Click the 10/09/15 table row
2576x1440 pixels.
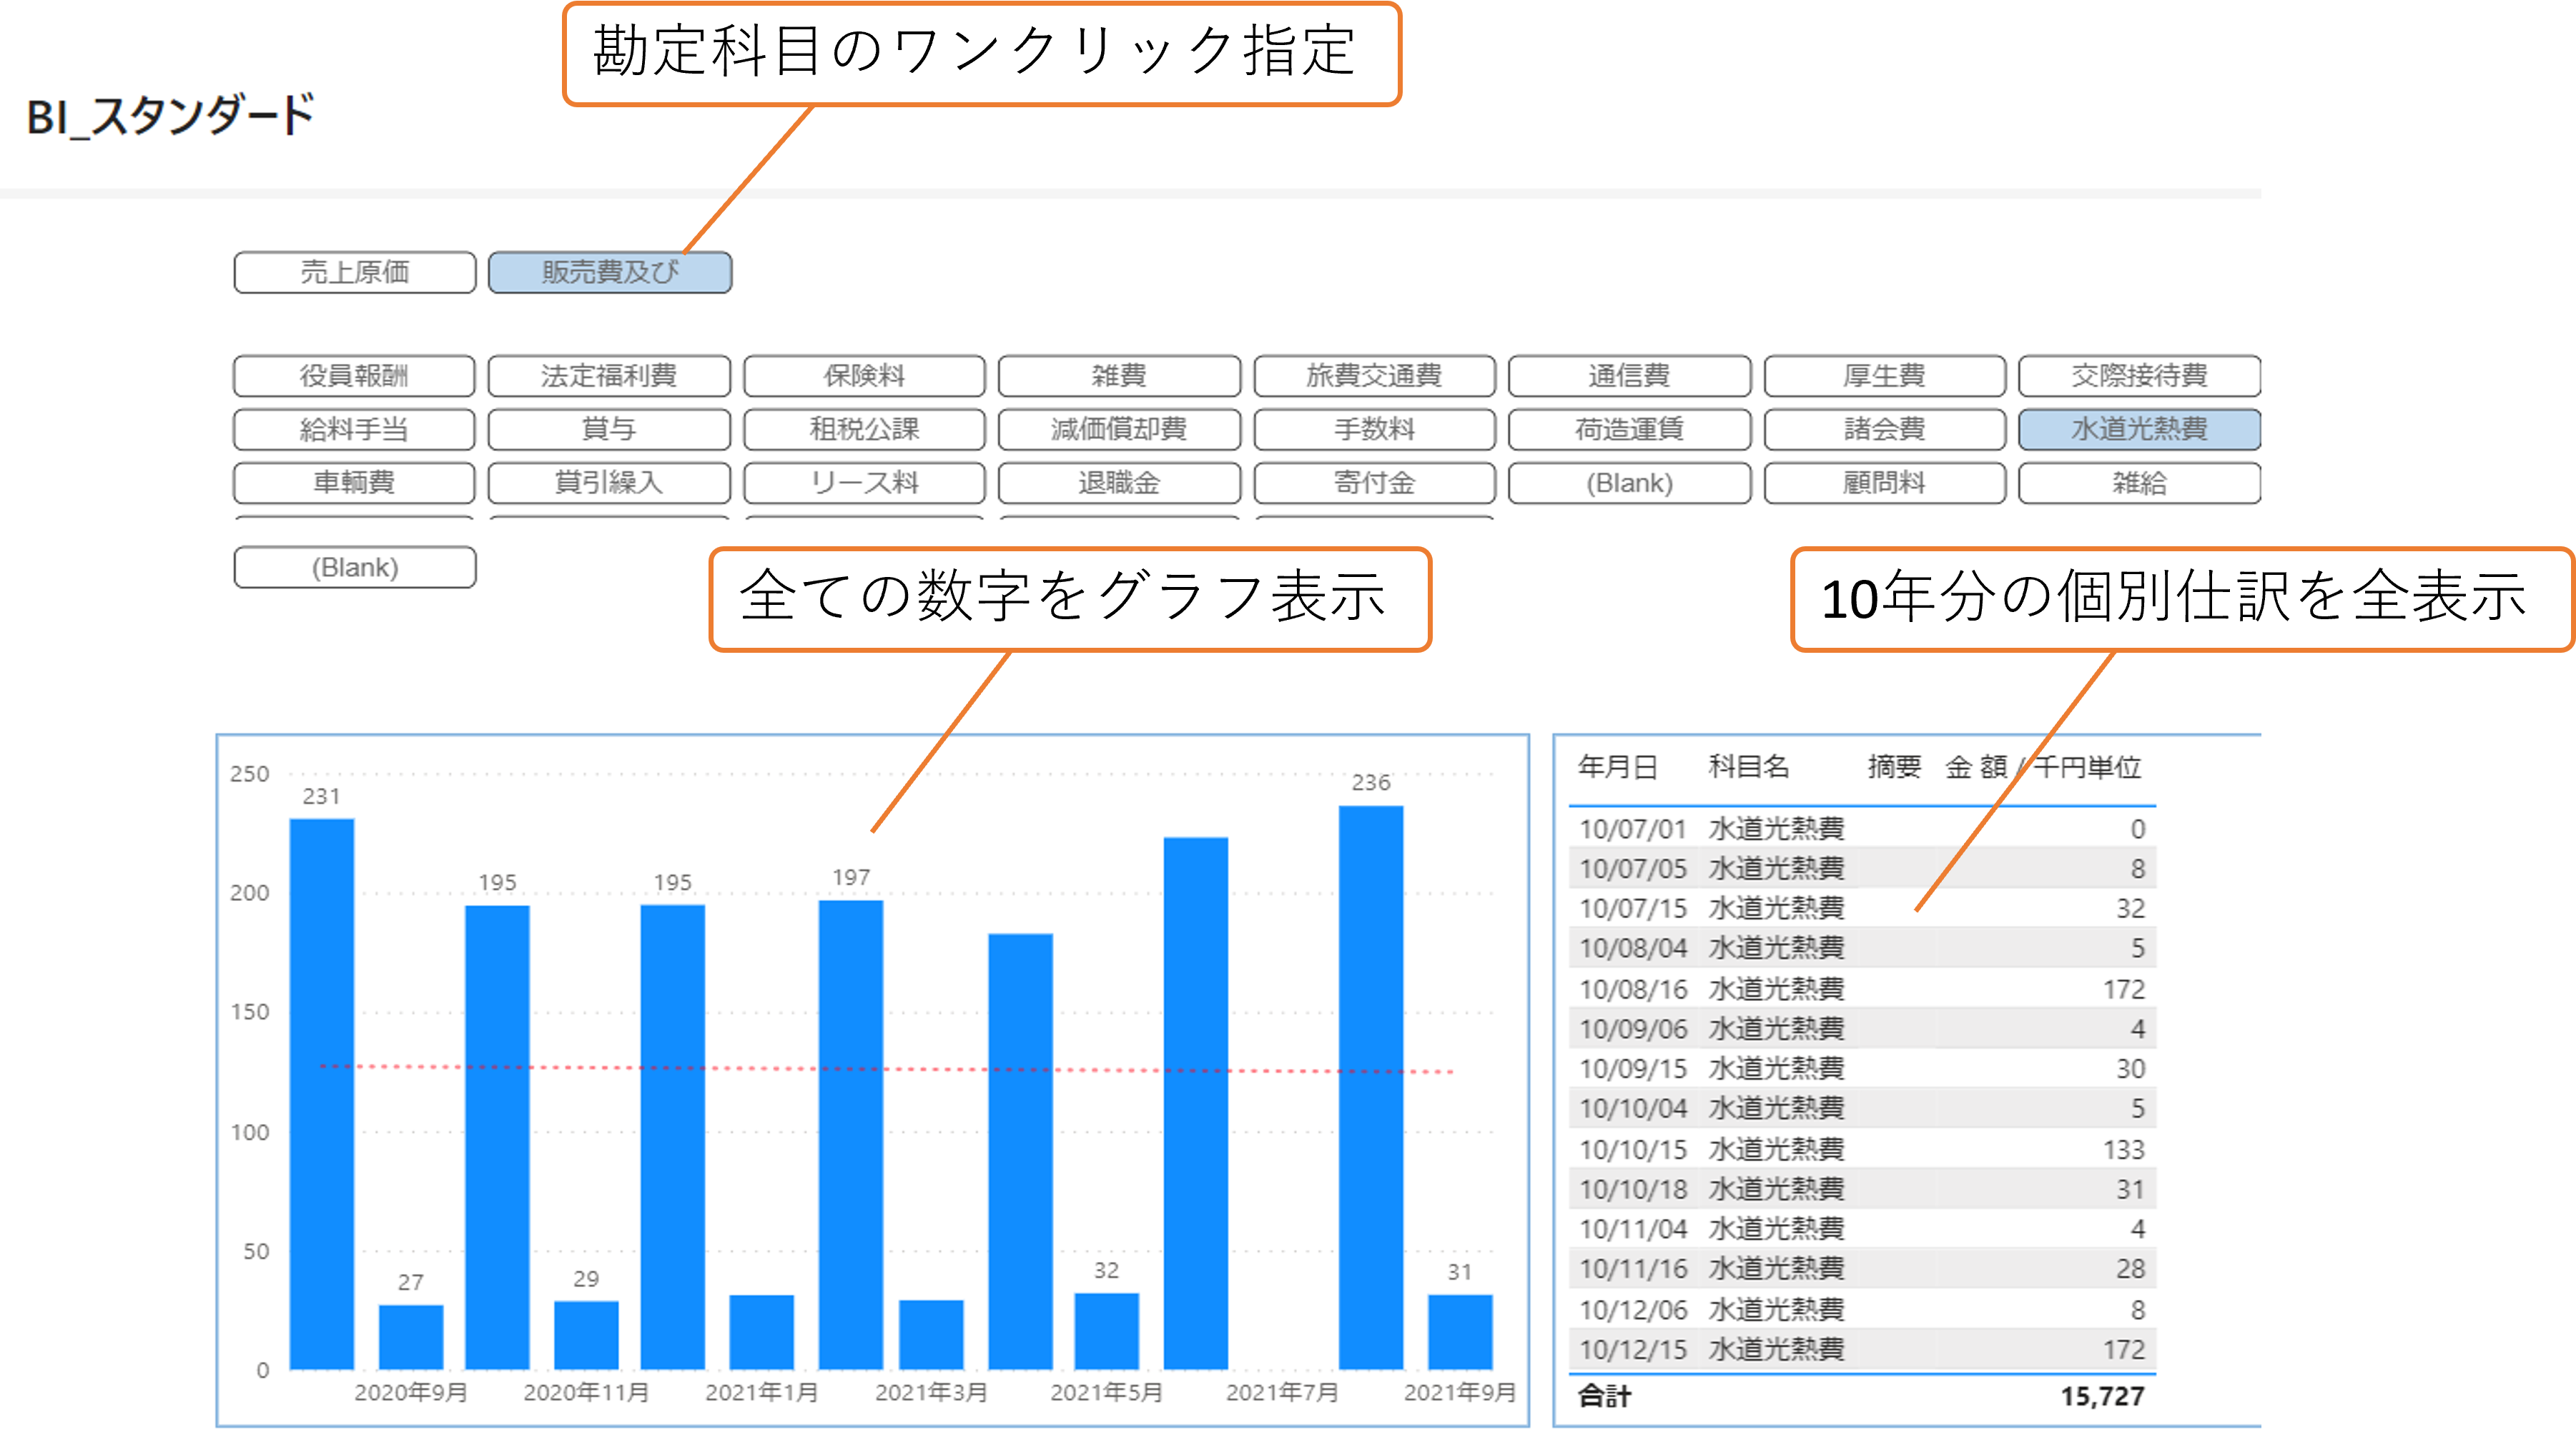1862,1068
